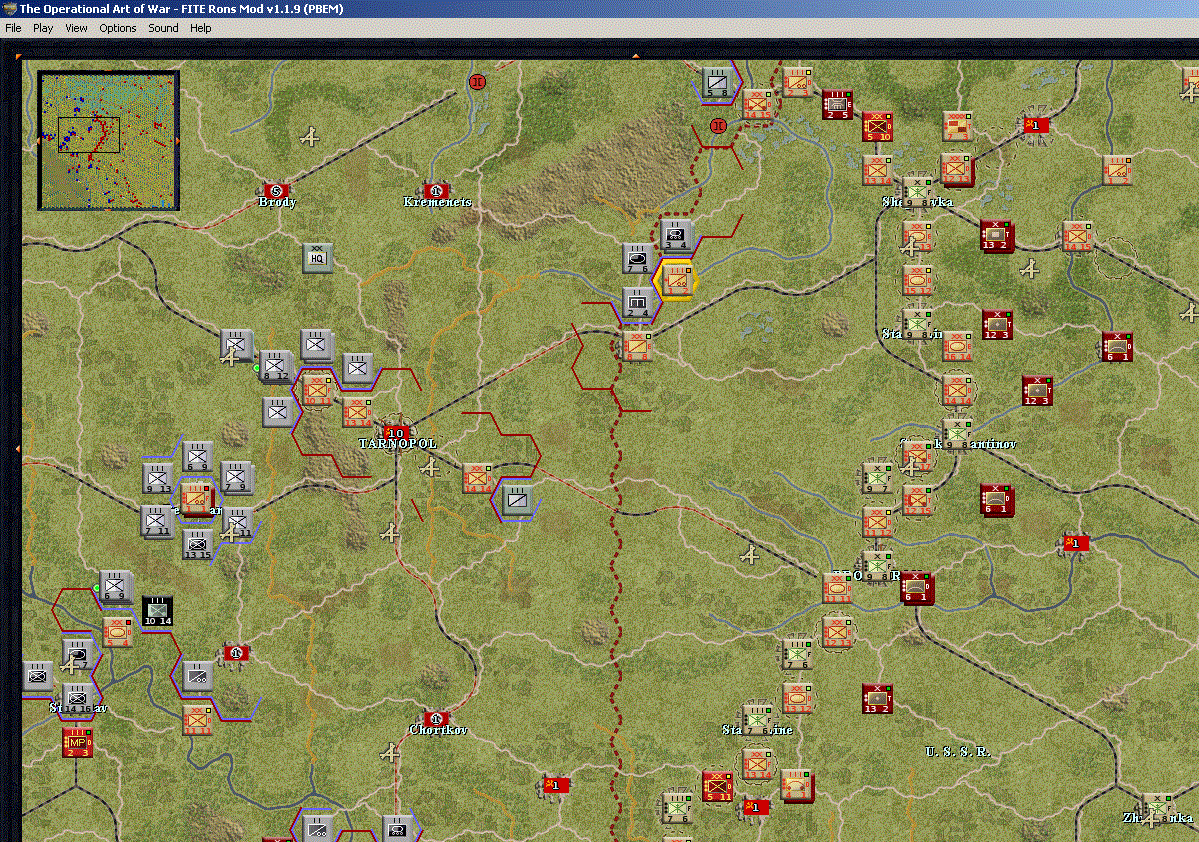The height and width of the screenshot is (842, 1199).
Task: Open the Play menu
Action: pyautogui.click(x=43, y=28)
